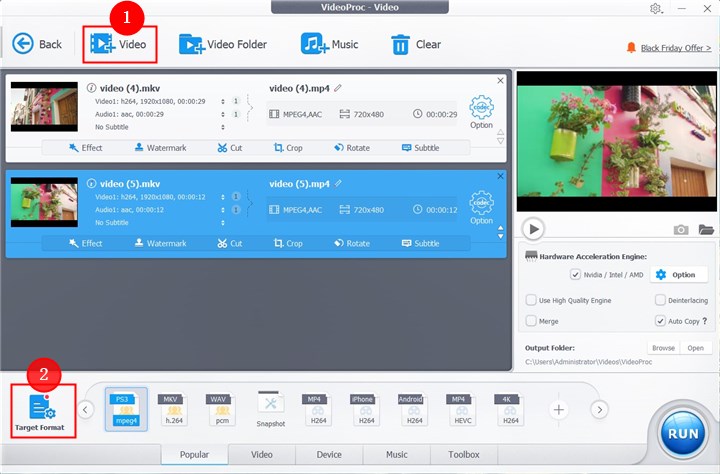Show previous format presets
The width and height of the screenshot is (720, 474).
tap(85, 409)
